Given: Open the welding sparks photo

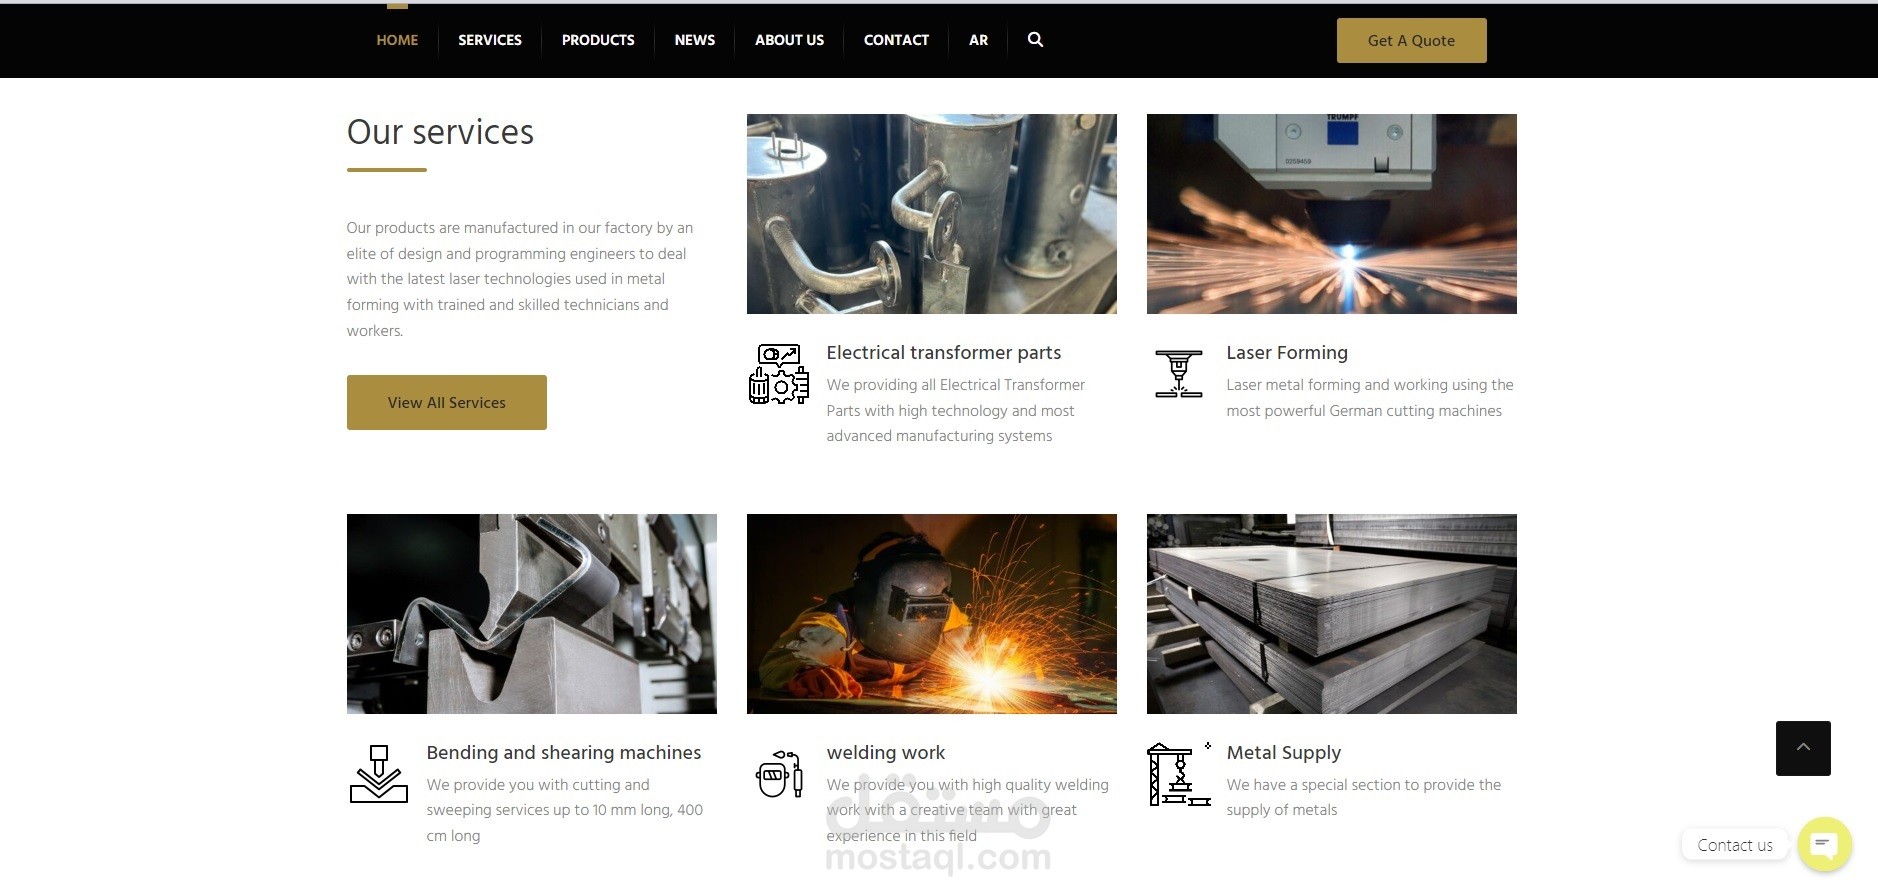Looking at the screenshot, I should pyautogui.click(x=932, y=614).
